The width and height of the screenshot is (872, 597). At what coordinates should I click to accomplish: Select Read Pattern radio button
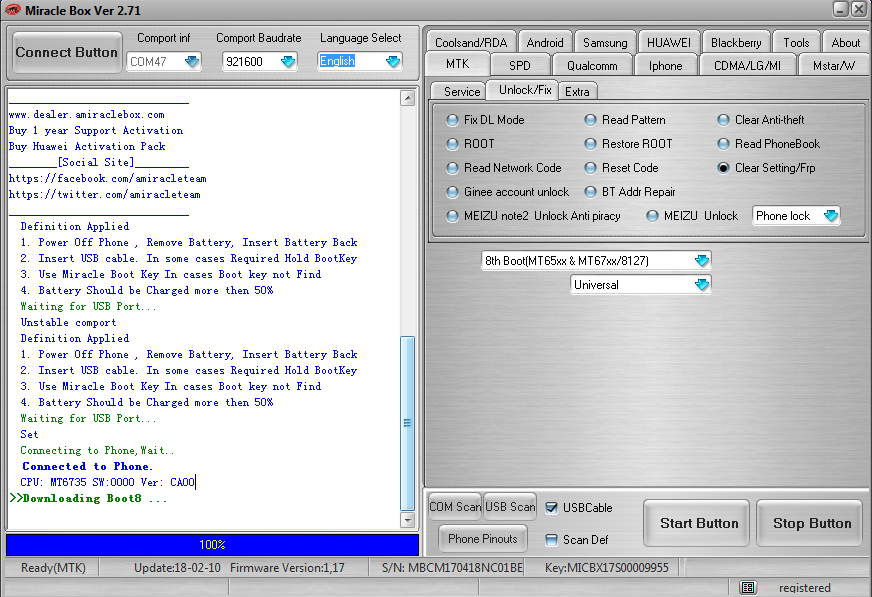point(591,120)
